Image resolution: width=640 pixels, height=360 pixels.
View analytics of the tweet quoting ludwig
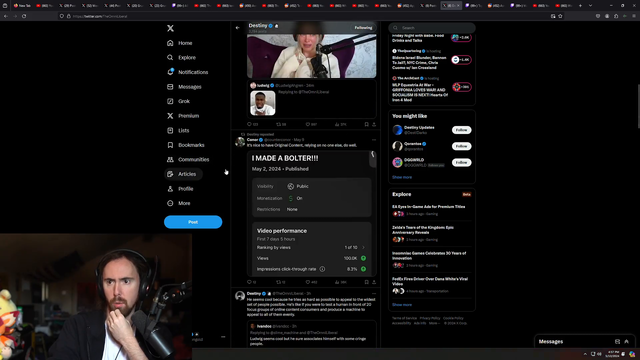(x=337, y=124)
